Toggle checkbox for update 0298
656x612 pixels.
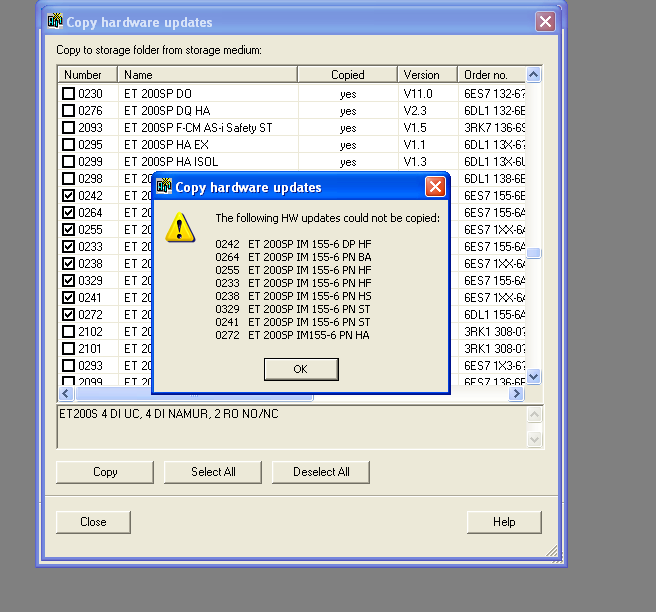(68, 179)
